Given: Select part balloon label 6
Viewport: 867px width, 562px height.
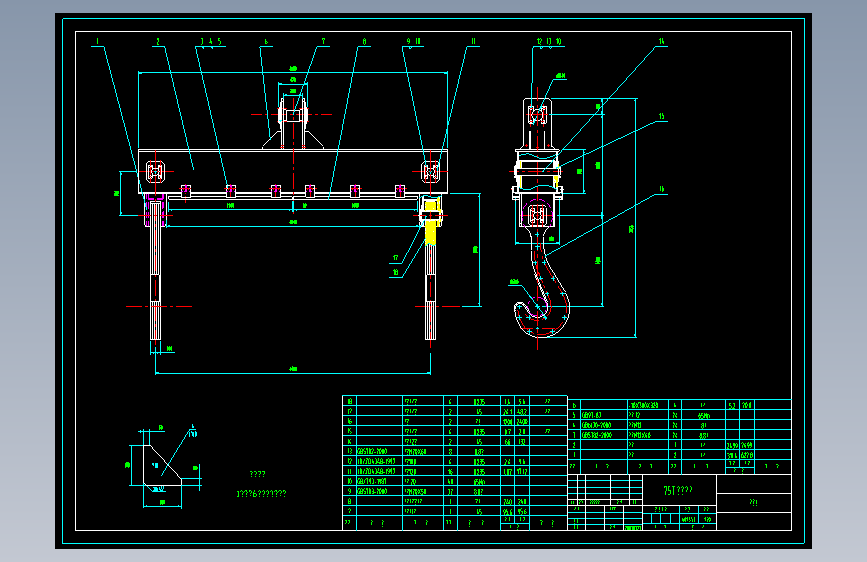Looking at the screenshot, I should pyautogui.click(x=266, y=41).
